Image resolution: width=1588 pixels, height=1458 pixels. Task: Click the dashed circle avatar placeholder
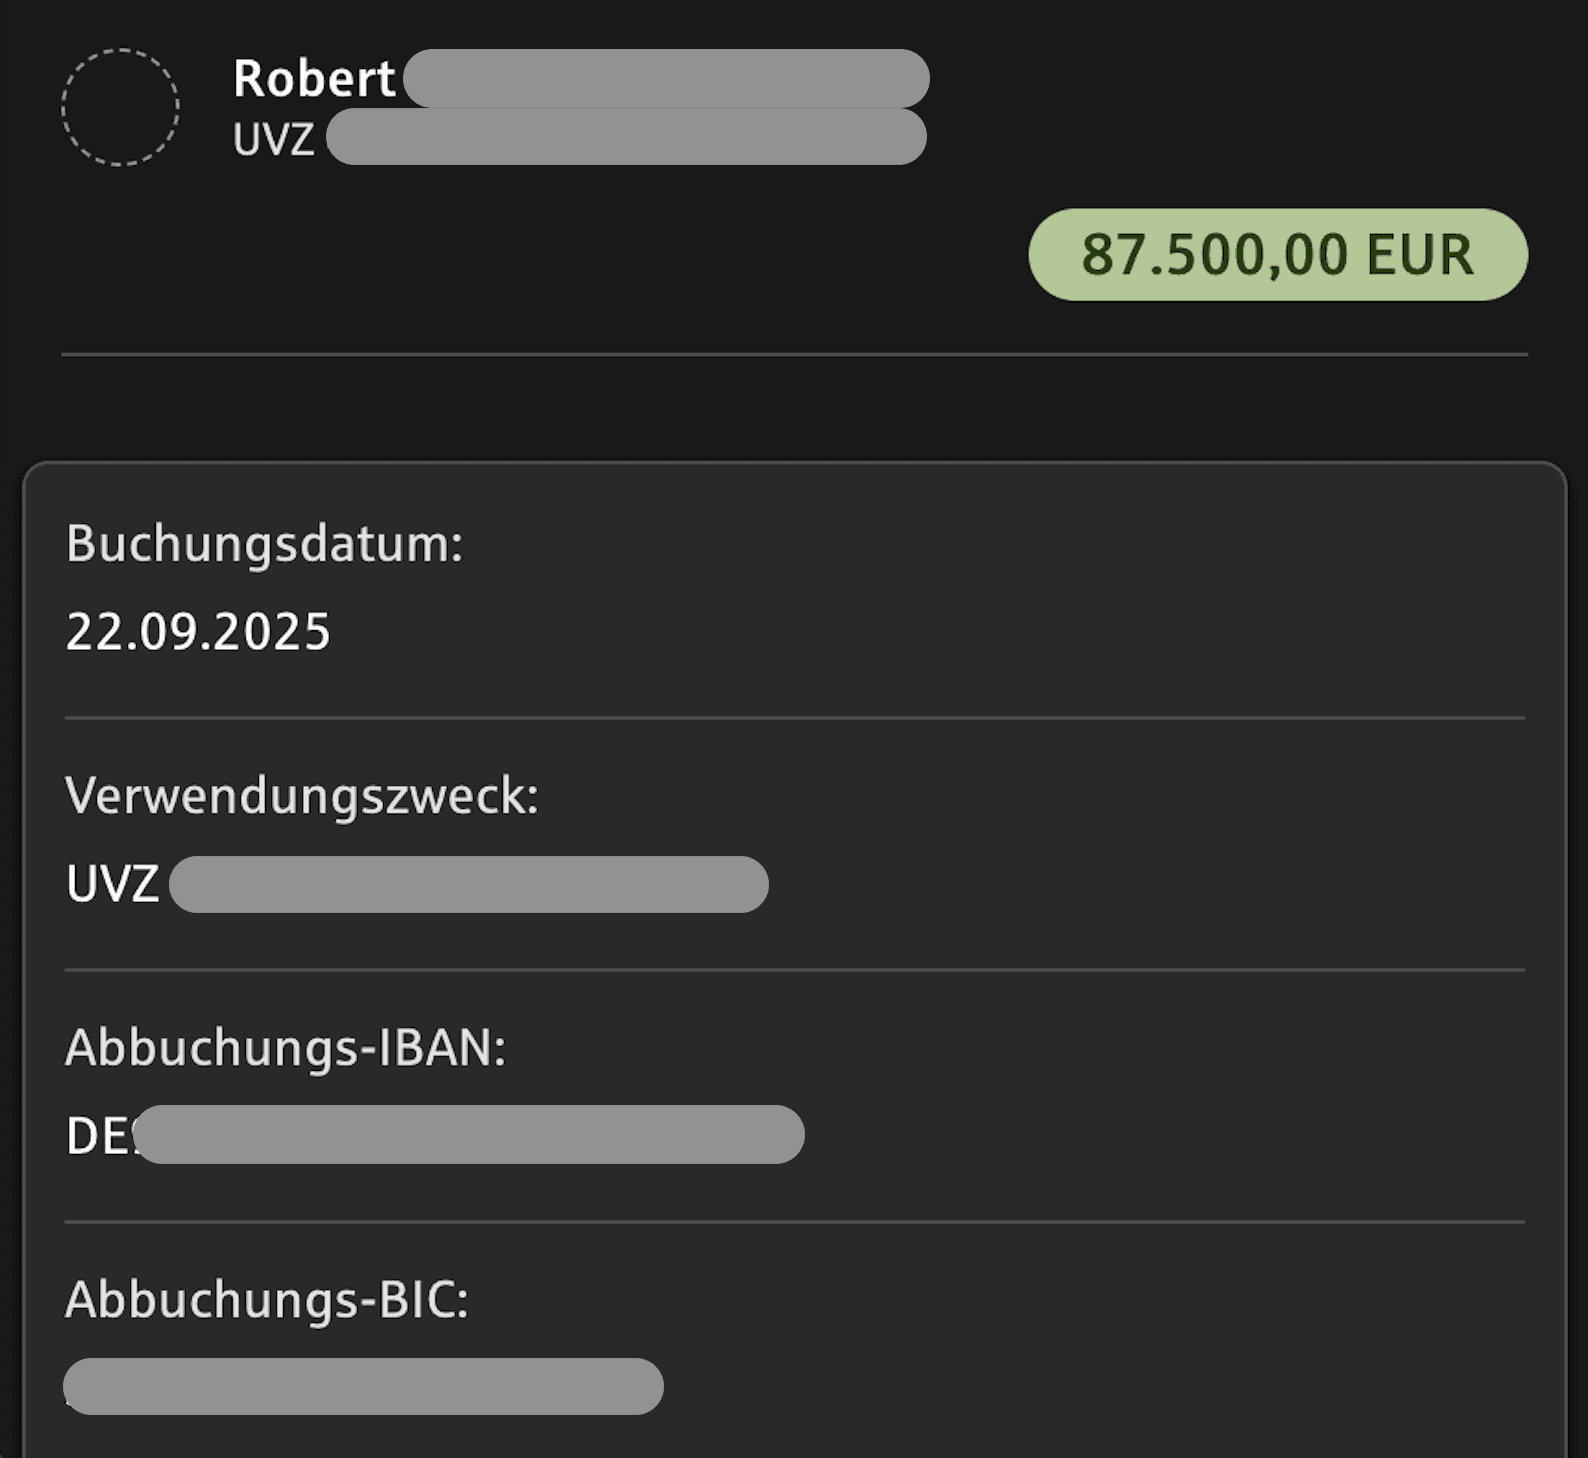[122, 105]
